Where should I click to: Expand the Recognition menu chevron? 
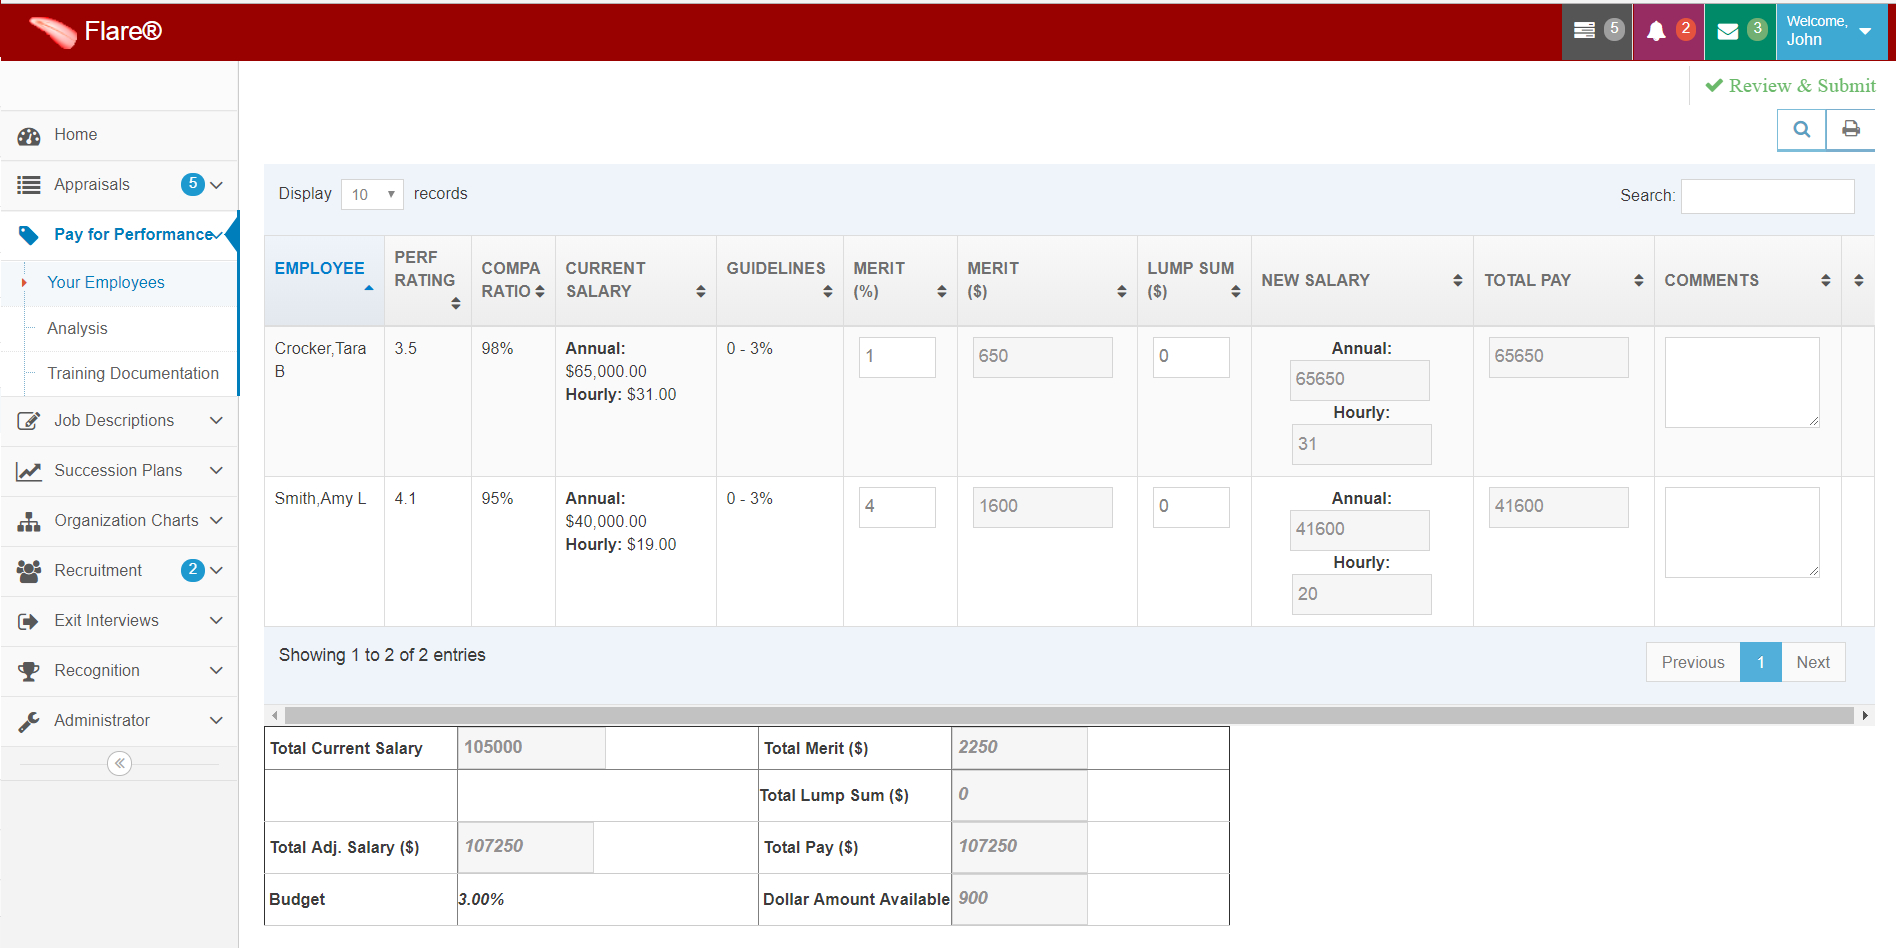pyautogui.click(x=216, y=671)
